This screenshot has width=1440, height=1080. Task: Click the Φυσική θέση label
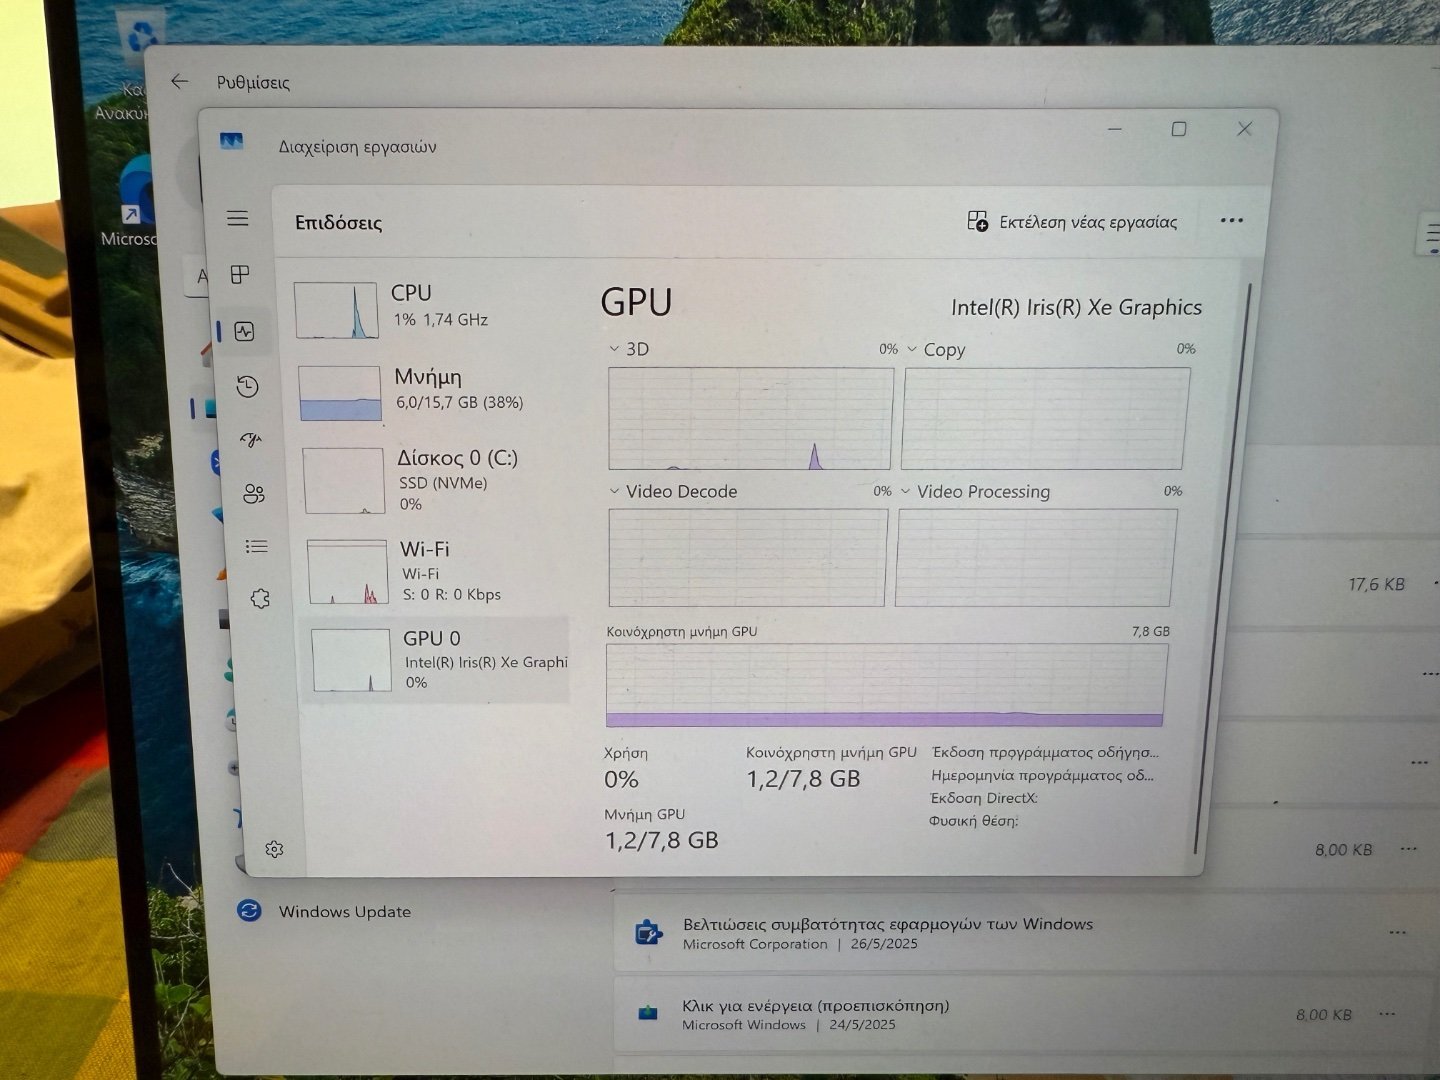tap(973, 821)
